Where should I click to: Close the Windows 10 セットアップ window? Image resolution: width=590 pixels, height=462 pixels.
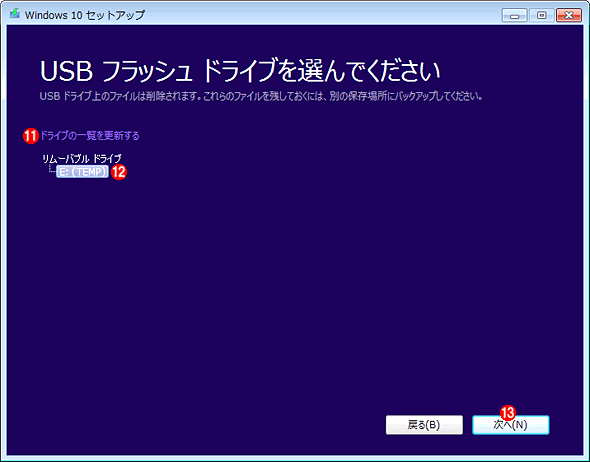pos(569,15)
